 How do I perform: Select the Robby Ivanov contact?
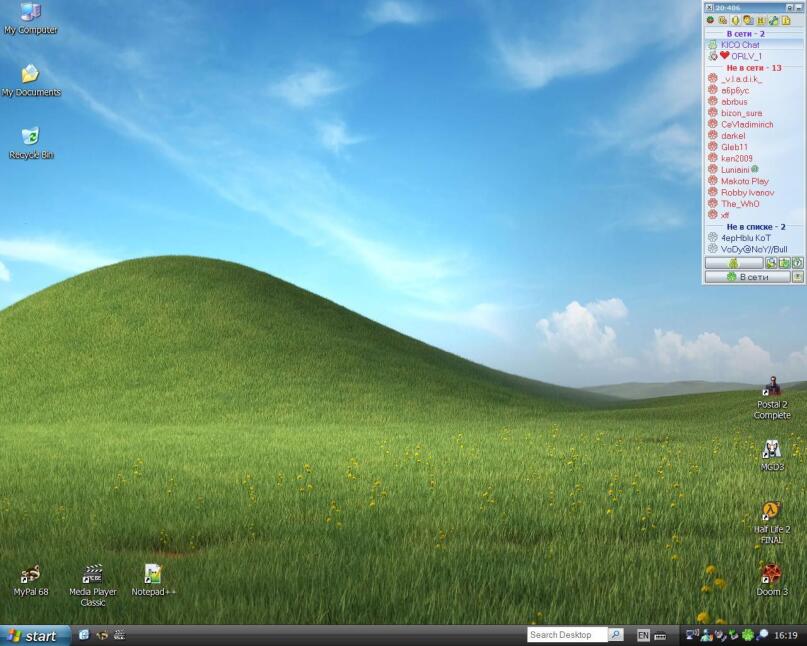point(753,192)
